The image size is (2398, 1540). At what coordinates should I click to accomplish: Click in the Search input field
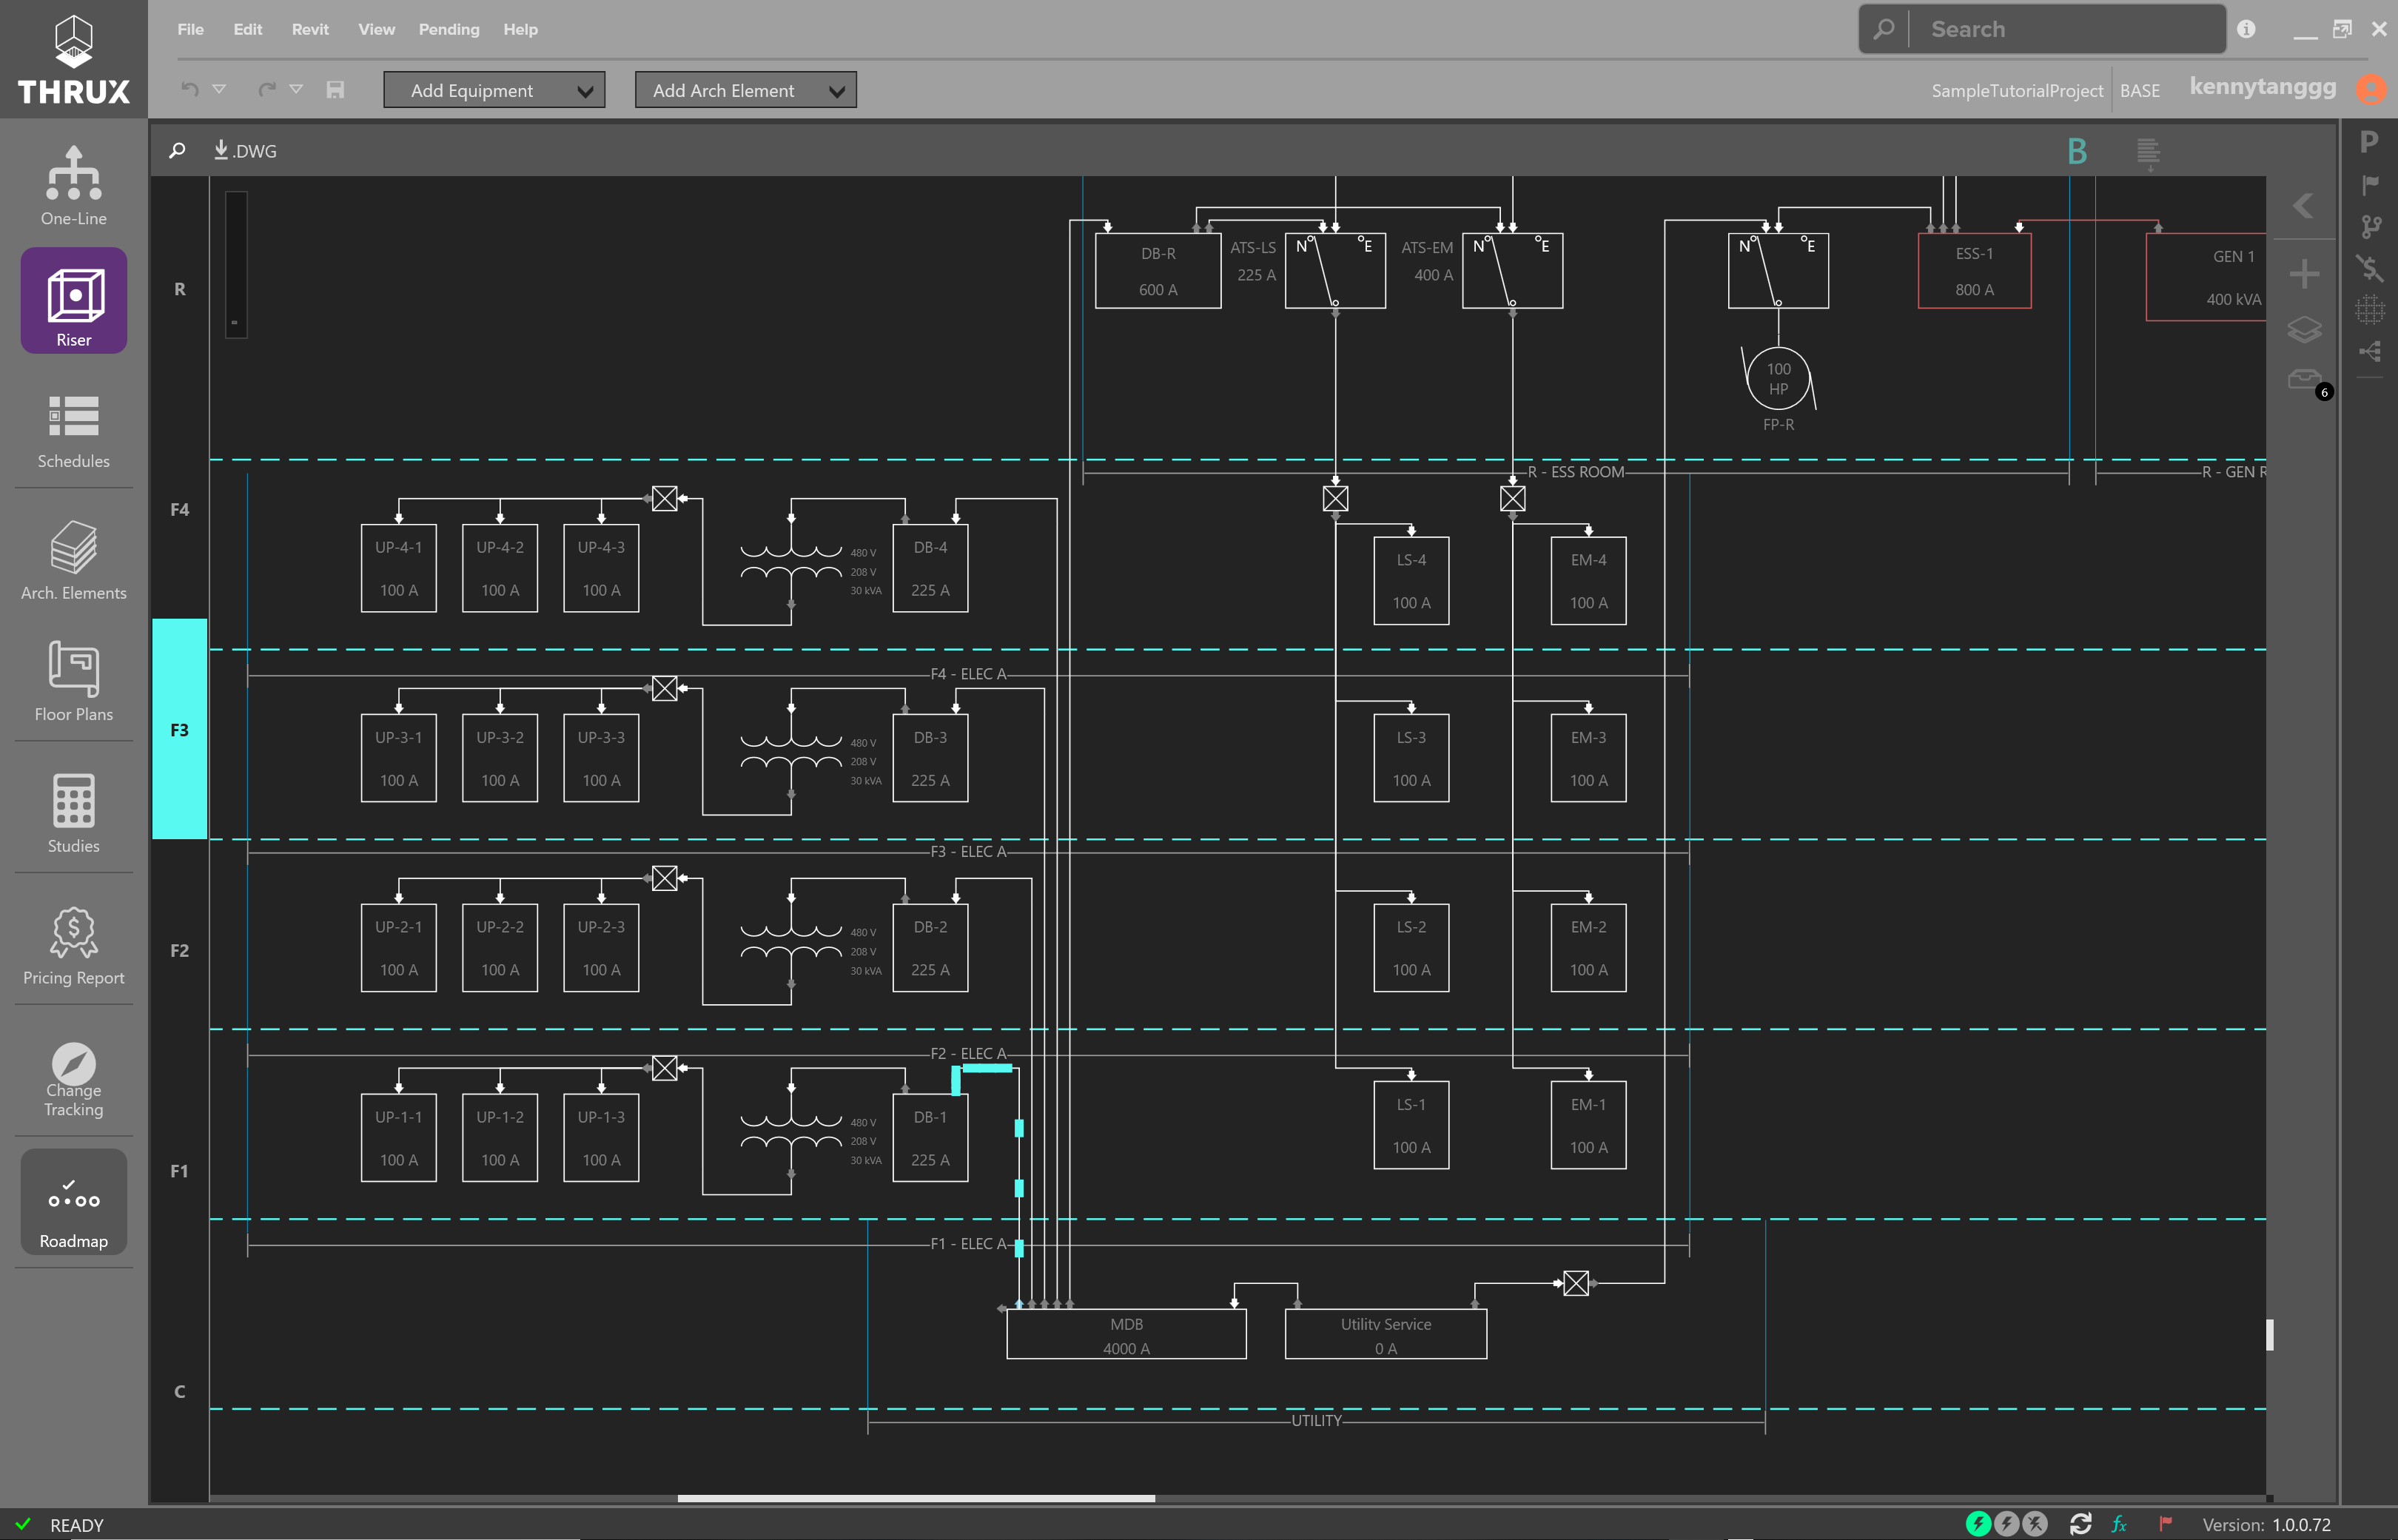coord(2066,29)
